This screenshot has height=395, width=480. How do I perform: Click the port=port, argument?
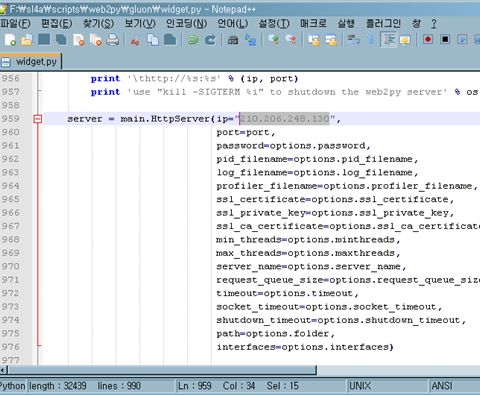246,132
